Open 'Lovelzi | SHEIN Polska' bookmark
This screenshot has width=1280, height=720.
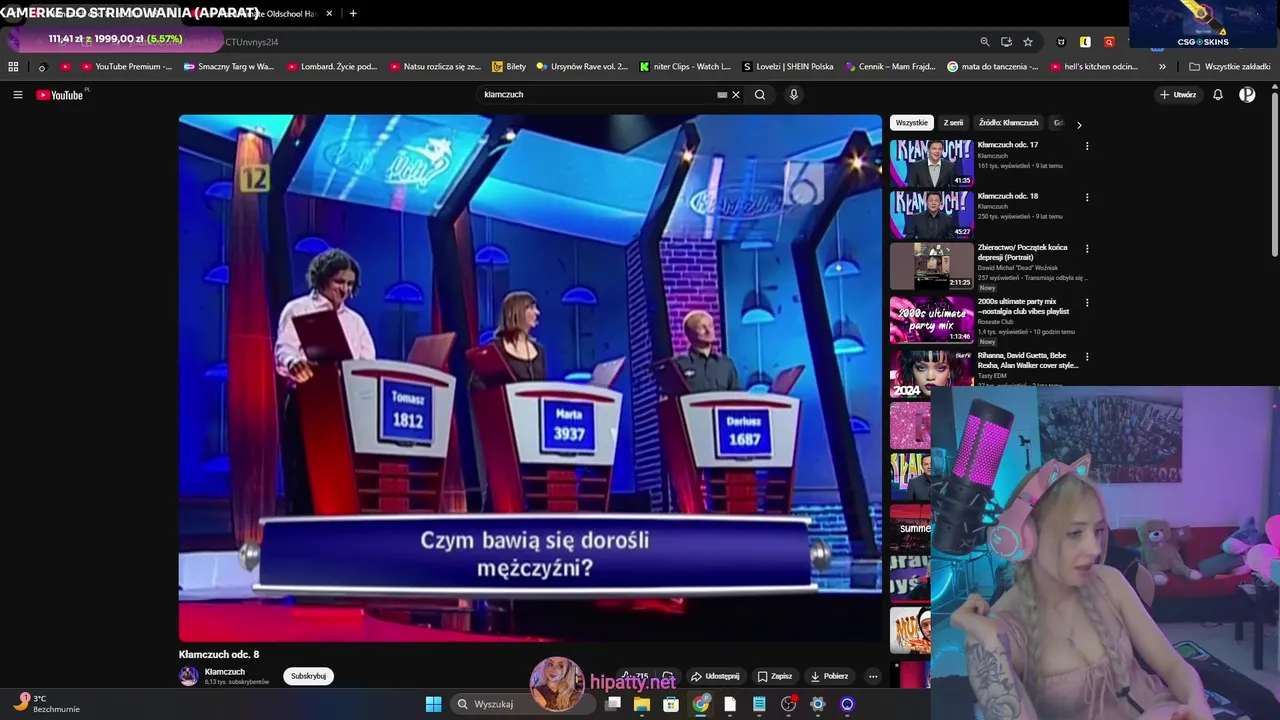tap(788, 67)
